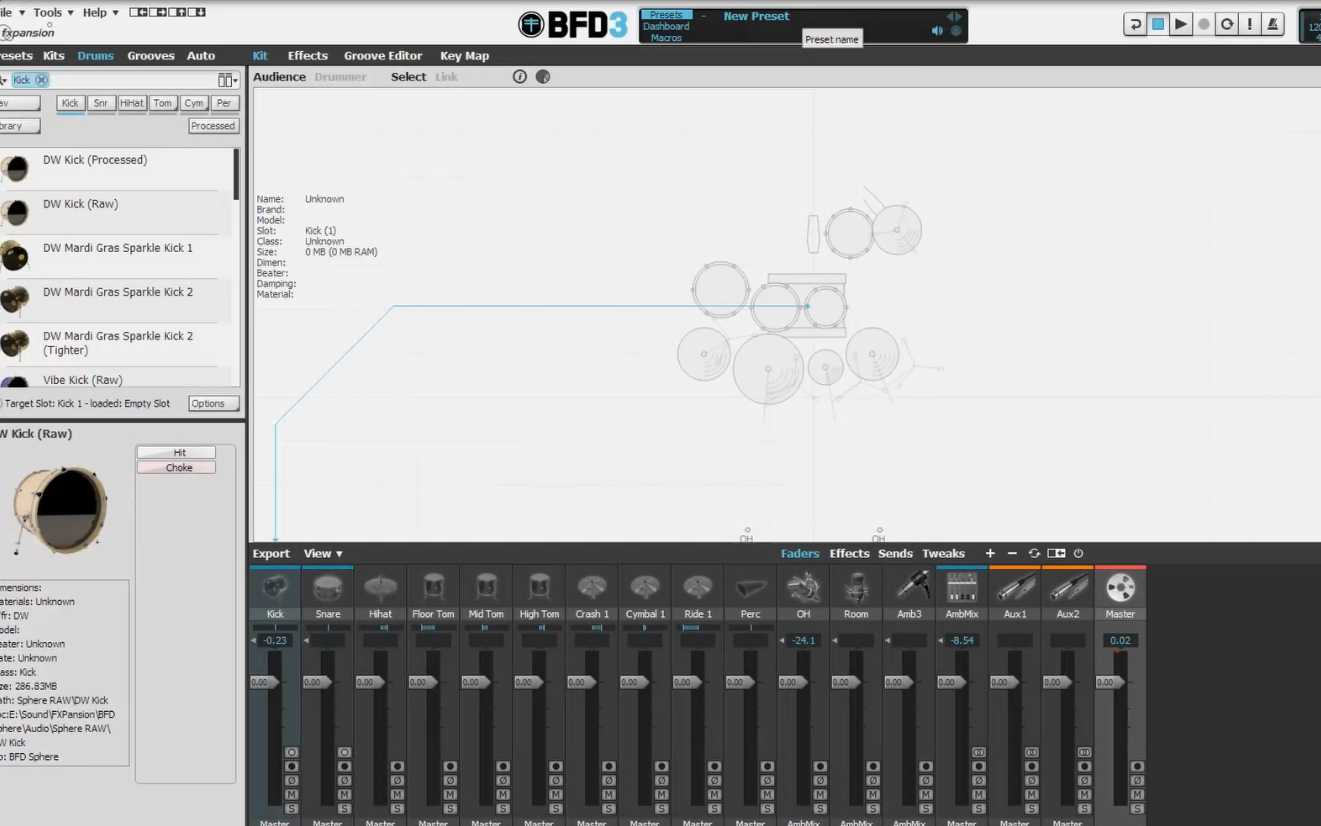Select the Floor Tom channel icon
1321x826 pixels.
click(x=433, y=588)
